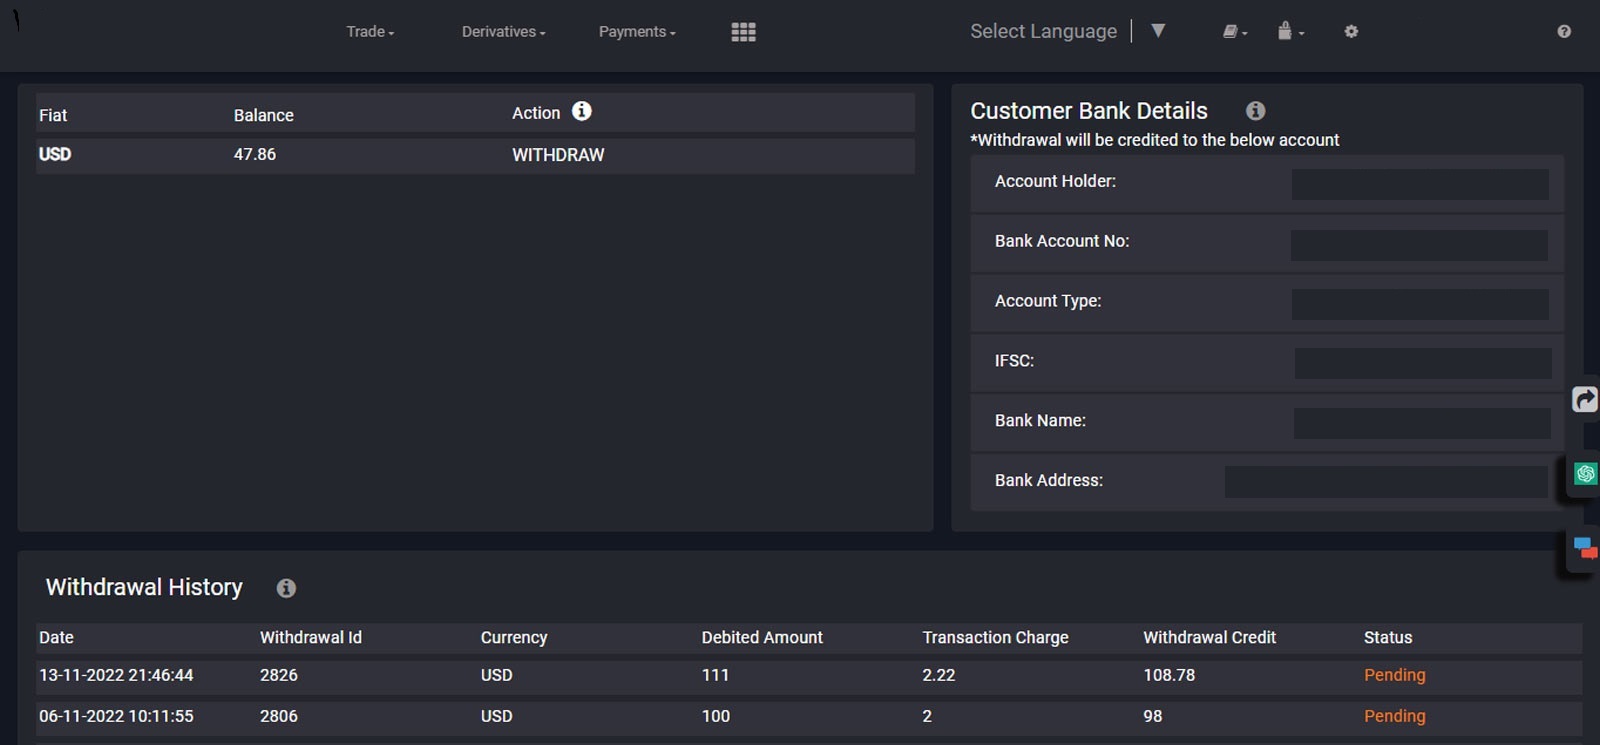This screenshot has width=1600, height=745.
Task: Click WITHDRAW for USD balance
Action: click(558, 155)
